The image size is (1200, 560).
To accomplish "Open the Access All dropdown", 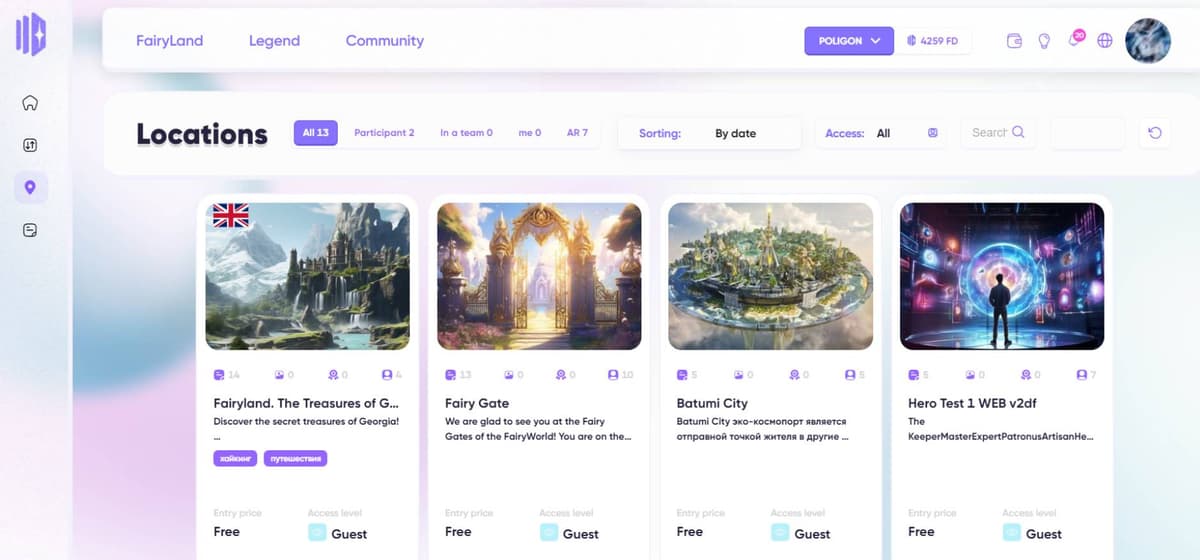I will [882, 133].
